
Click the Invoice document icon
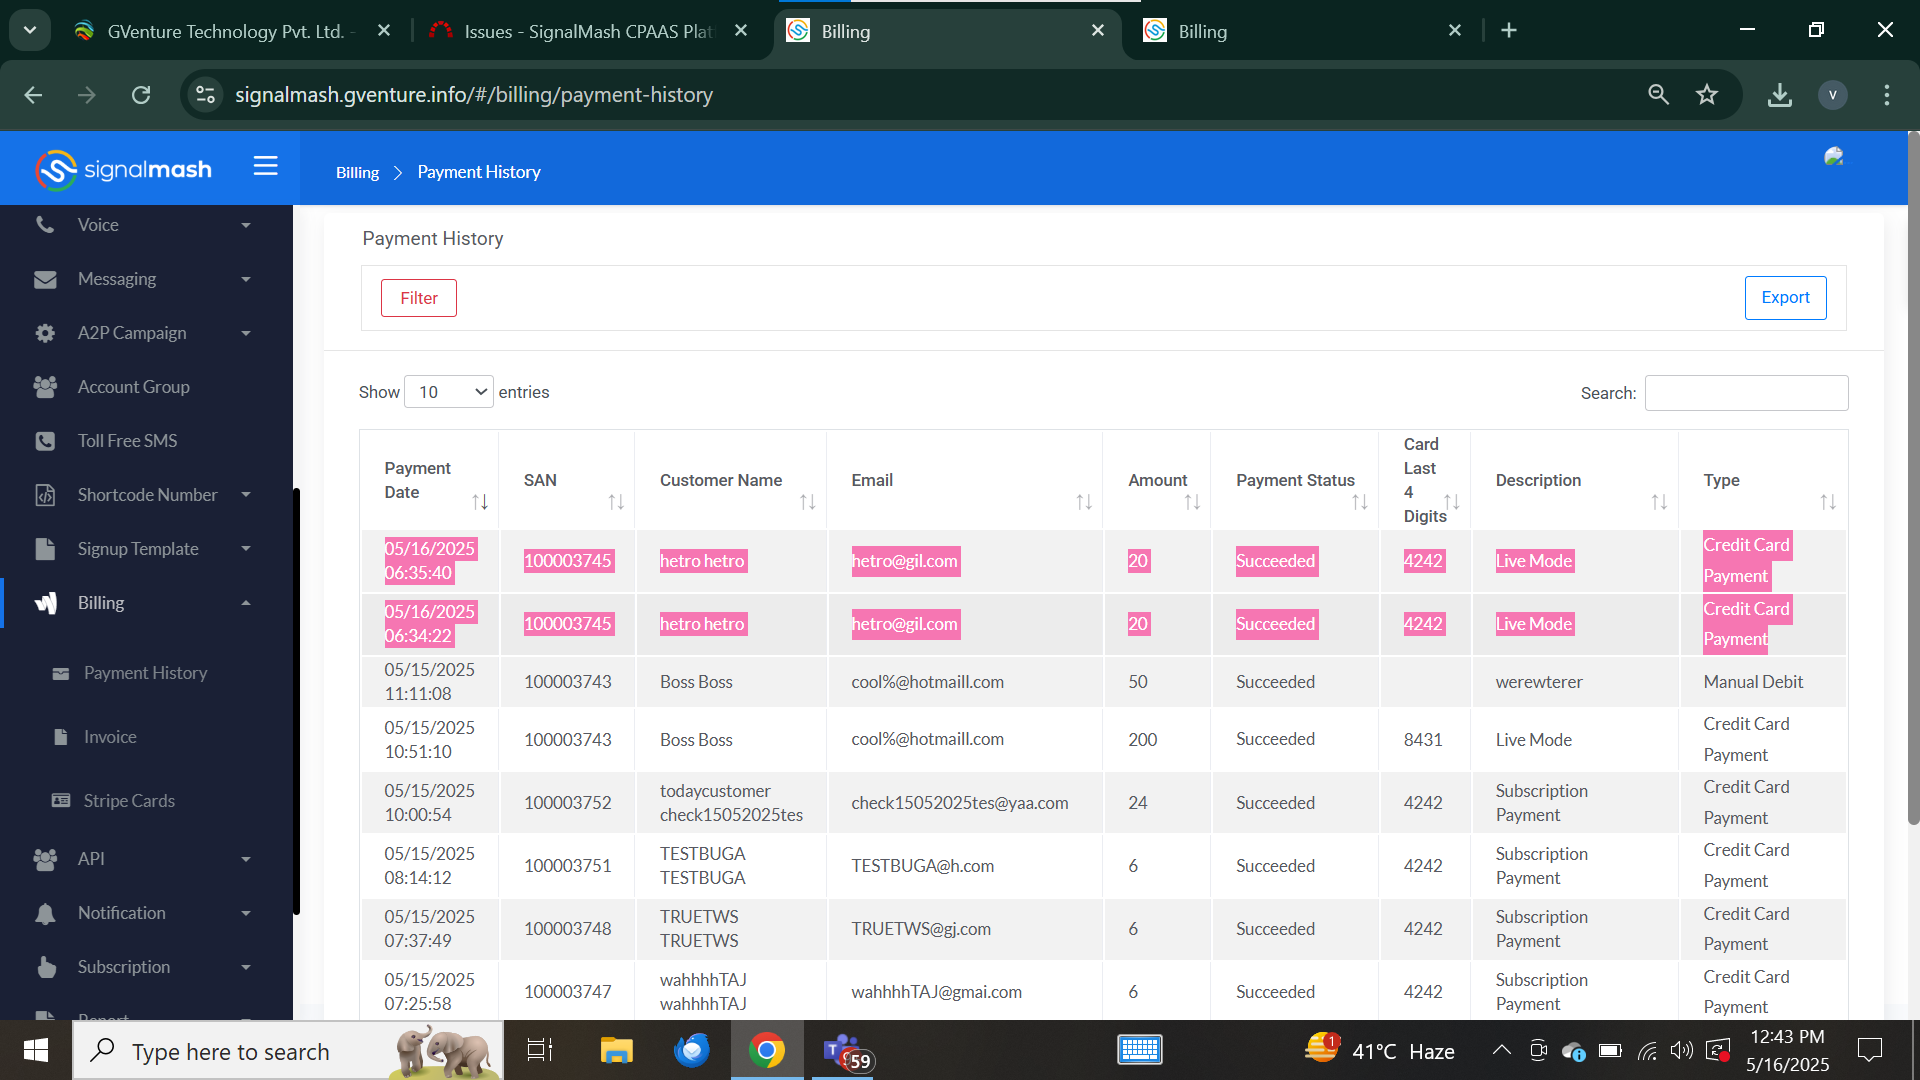[x=61, y=737]
